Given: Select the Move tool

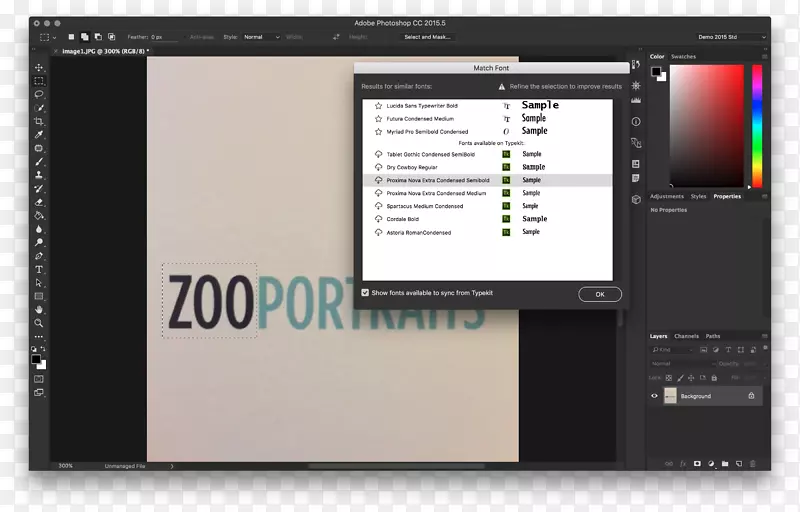Looking at the screenshot, I should [39, 67].
